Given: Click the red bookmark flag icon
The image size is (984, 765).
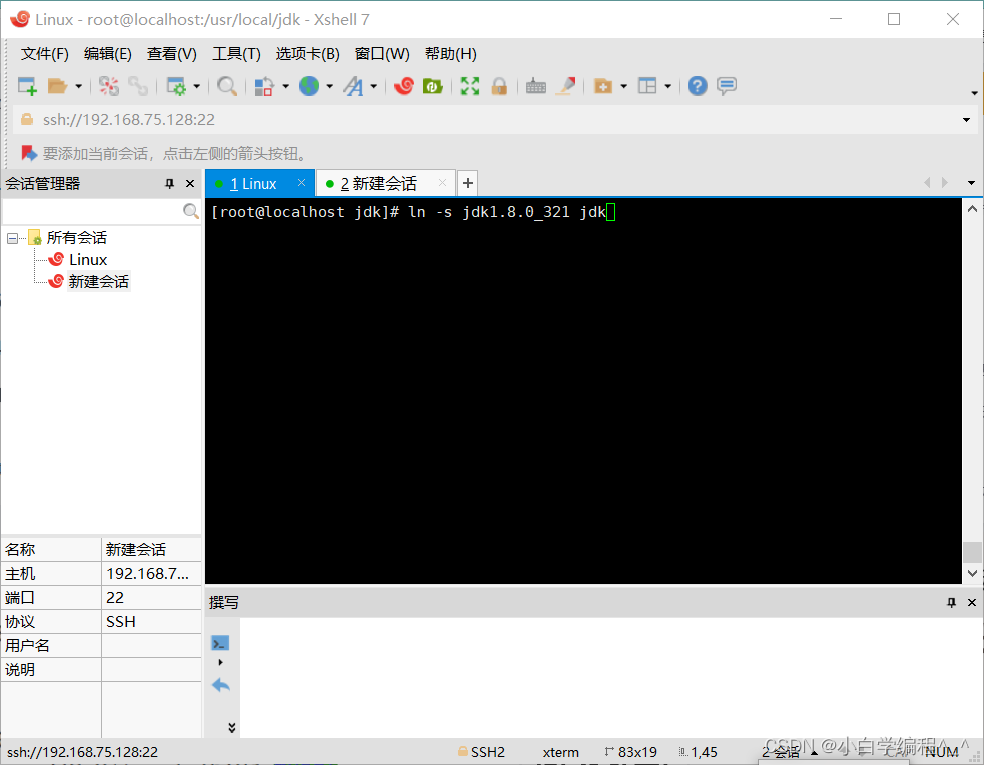Looking at the screenshot, I should pos(29,153).
